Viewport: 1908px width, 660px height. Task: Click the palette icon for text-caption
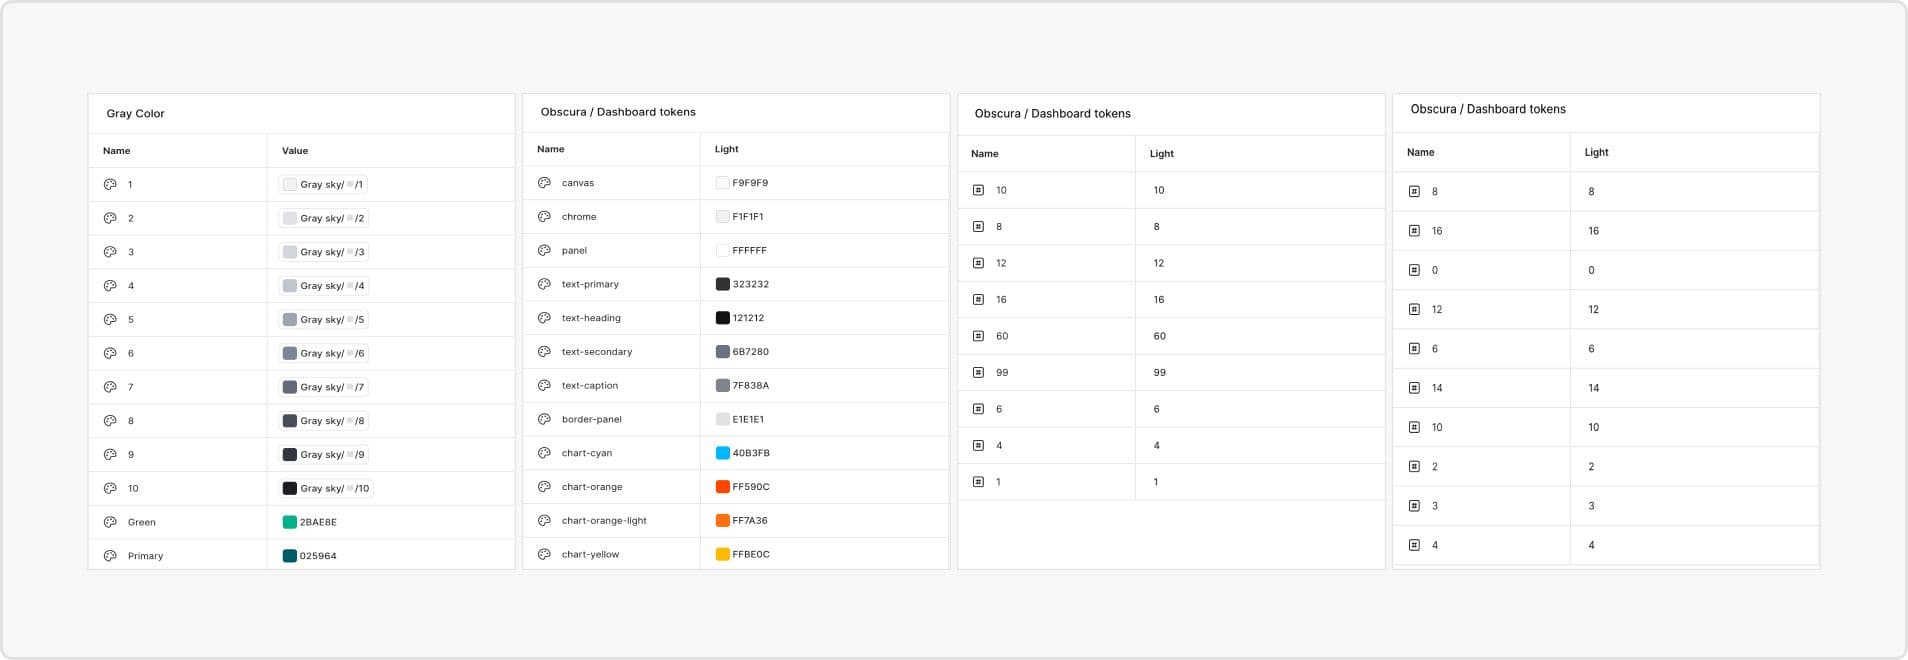point(544,385)
